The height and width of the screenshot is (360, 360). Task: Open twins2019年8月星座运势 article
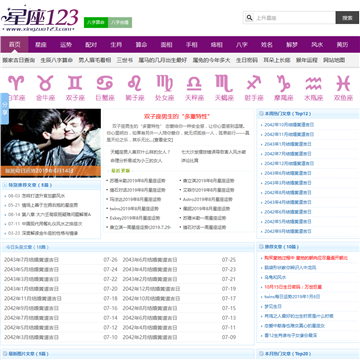tap(134, 209)
